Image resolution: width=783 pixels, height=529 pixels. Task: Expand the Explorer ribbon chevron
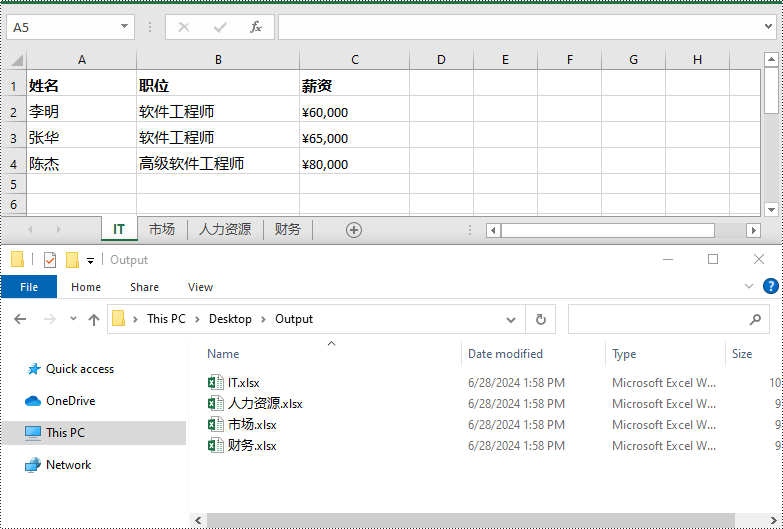pos(749,286)
